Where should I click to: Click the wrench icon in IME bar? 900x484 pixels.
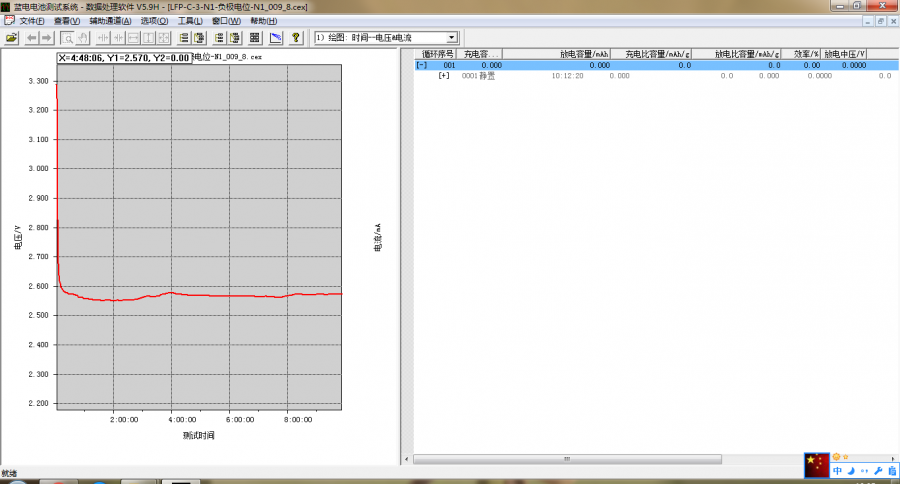point(878,470)
